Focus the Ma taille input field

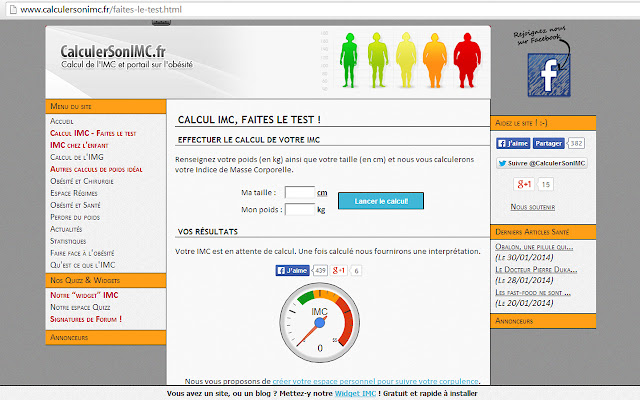300,192
